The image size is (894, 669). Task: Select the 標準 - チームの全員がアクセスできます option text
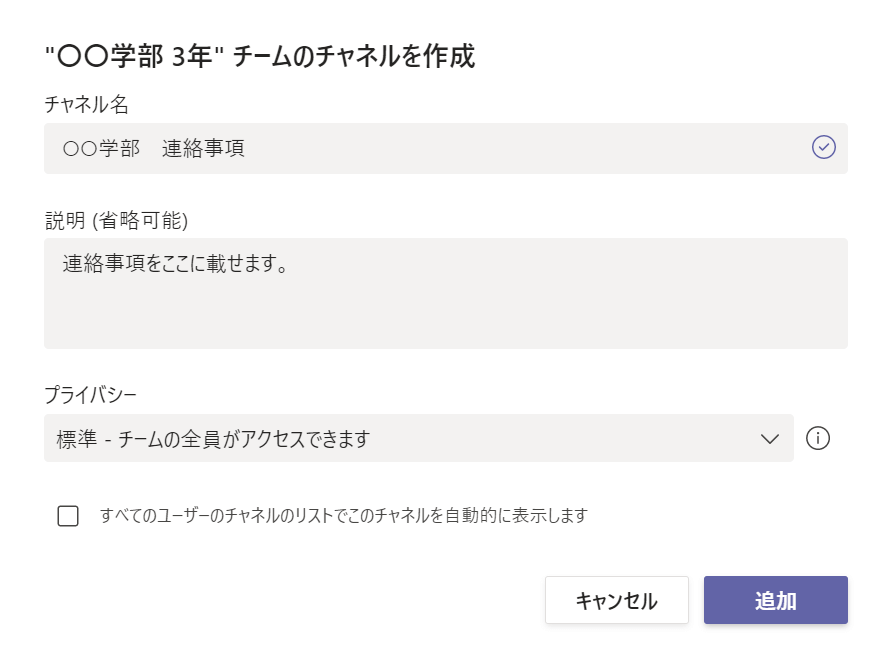[213, 439]
